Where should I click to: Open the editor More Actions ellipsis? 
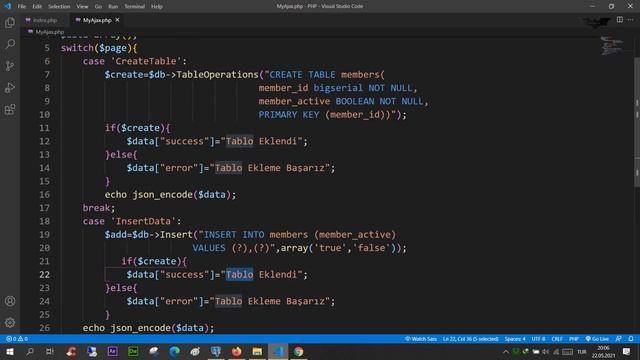click(x=631, y=20)
